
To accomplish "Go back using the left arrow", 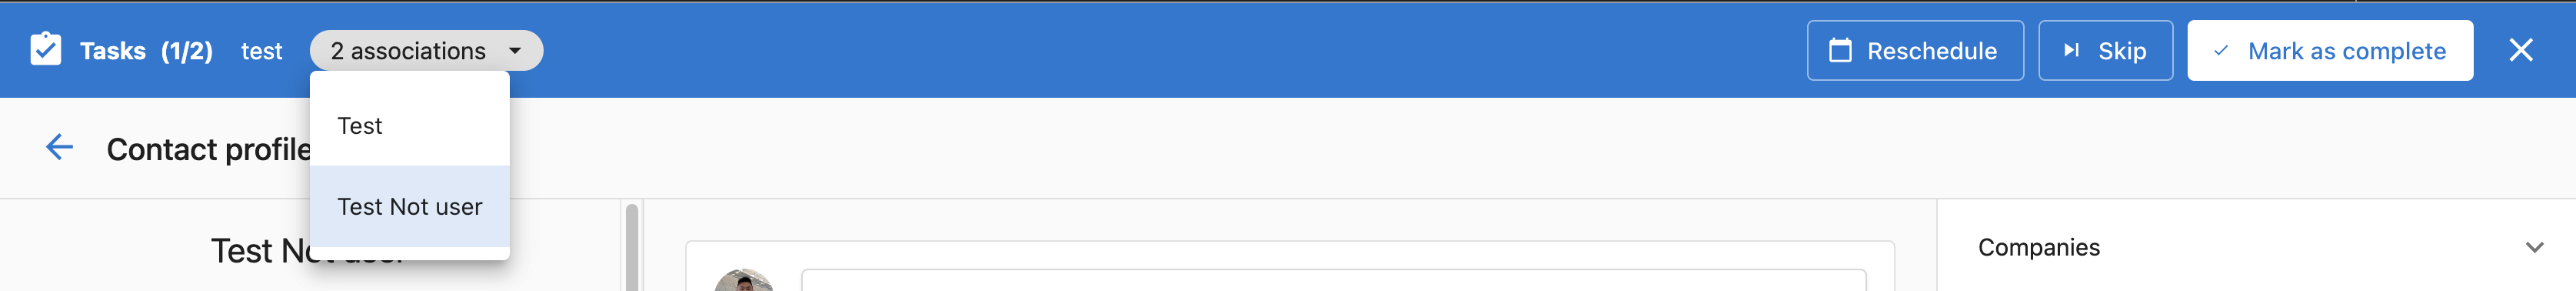I will pyautogui.click(x=59, y=147).
